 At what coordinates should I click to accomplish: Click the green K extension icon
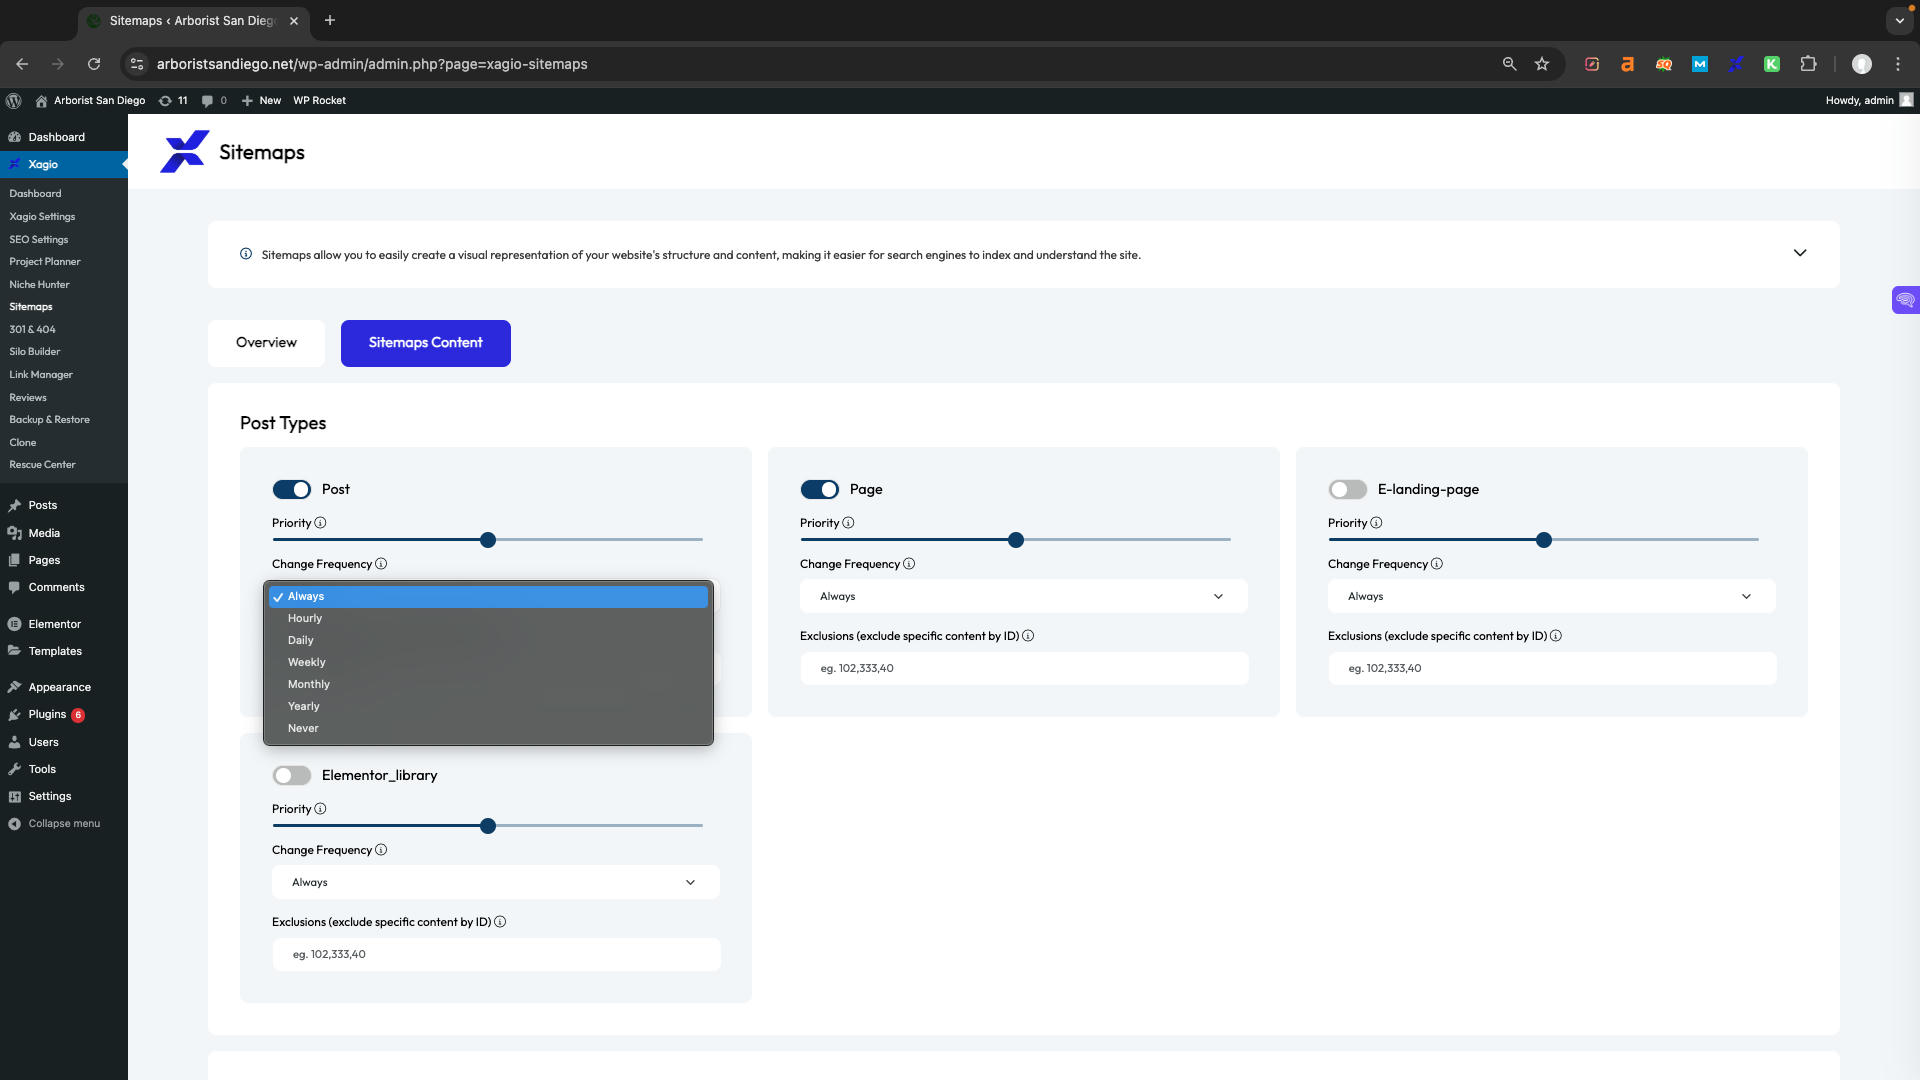[x=1772, y=64]
